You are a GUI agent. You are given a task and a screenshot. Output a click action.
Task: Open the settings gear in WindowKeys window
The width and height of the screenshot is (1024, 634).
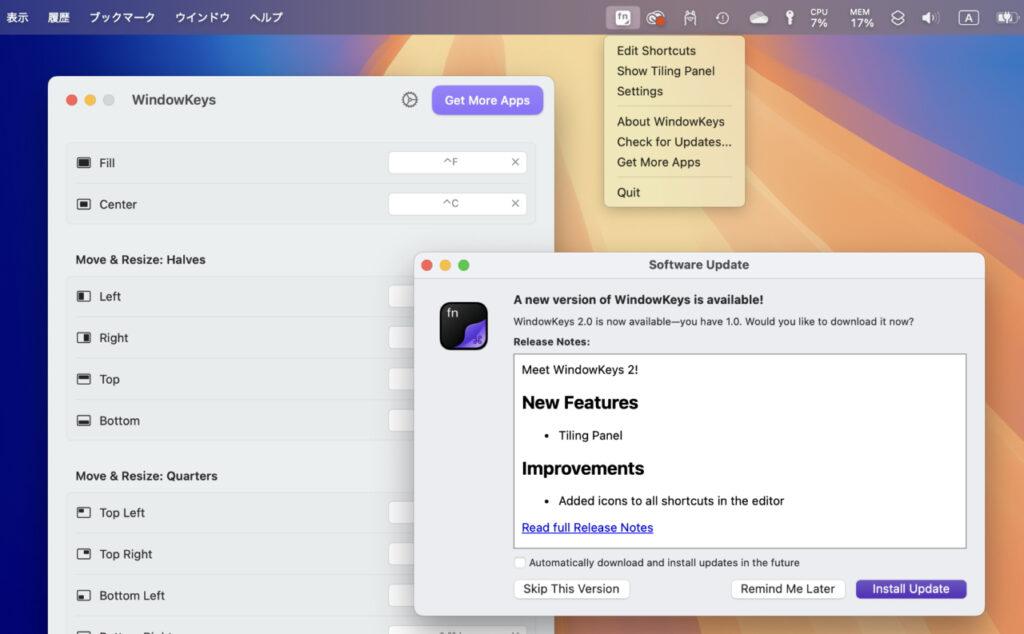tap(409, 100)
